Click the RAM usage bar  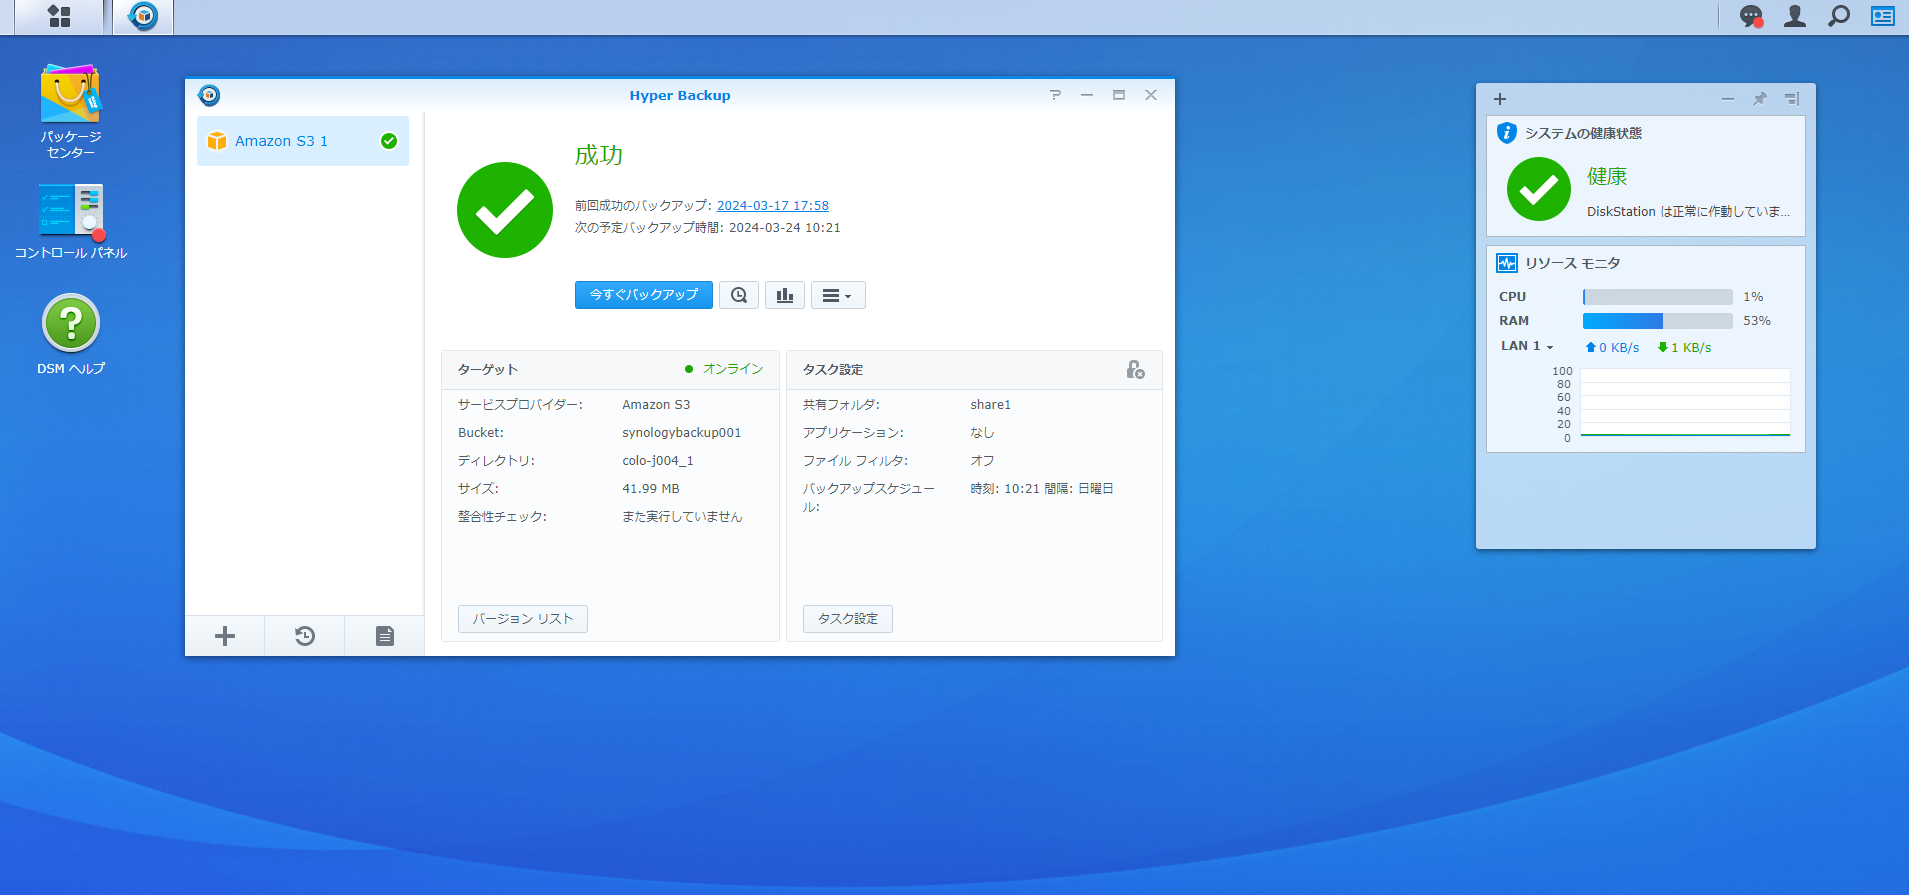(1658, 321)
